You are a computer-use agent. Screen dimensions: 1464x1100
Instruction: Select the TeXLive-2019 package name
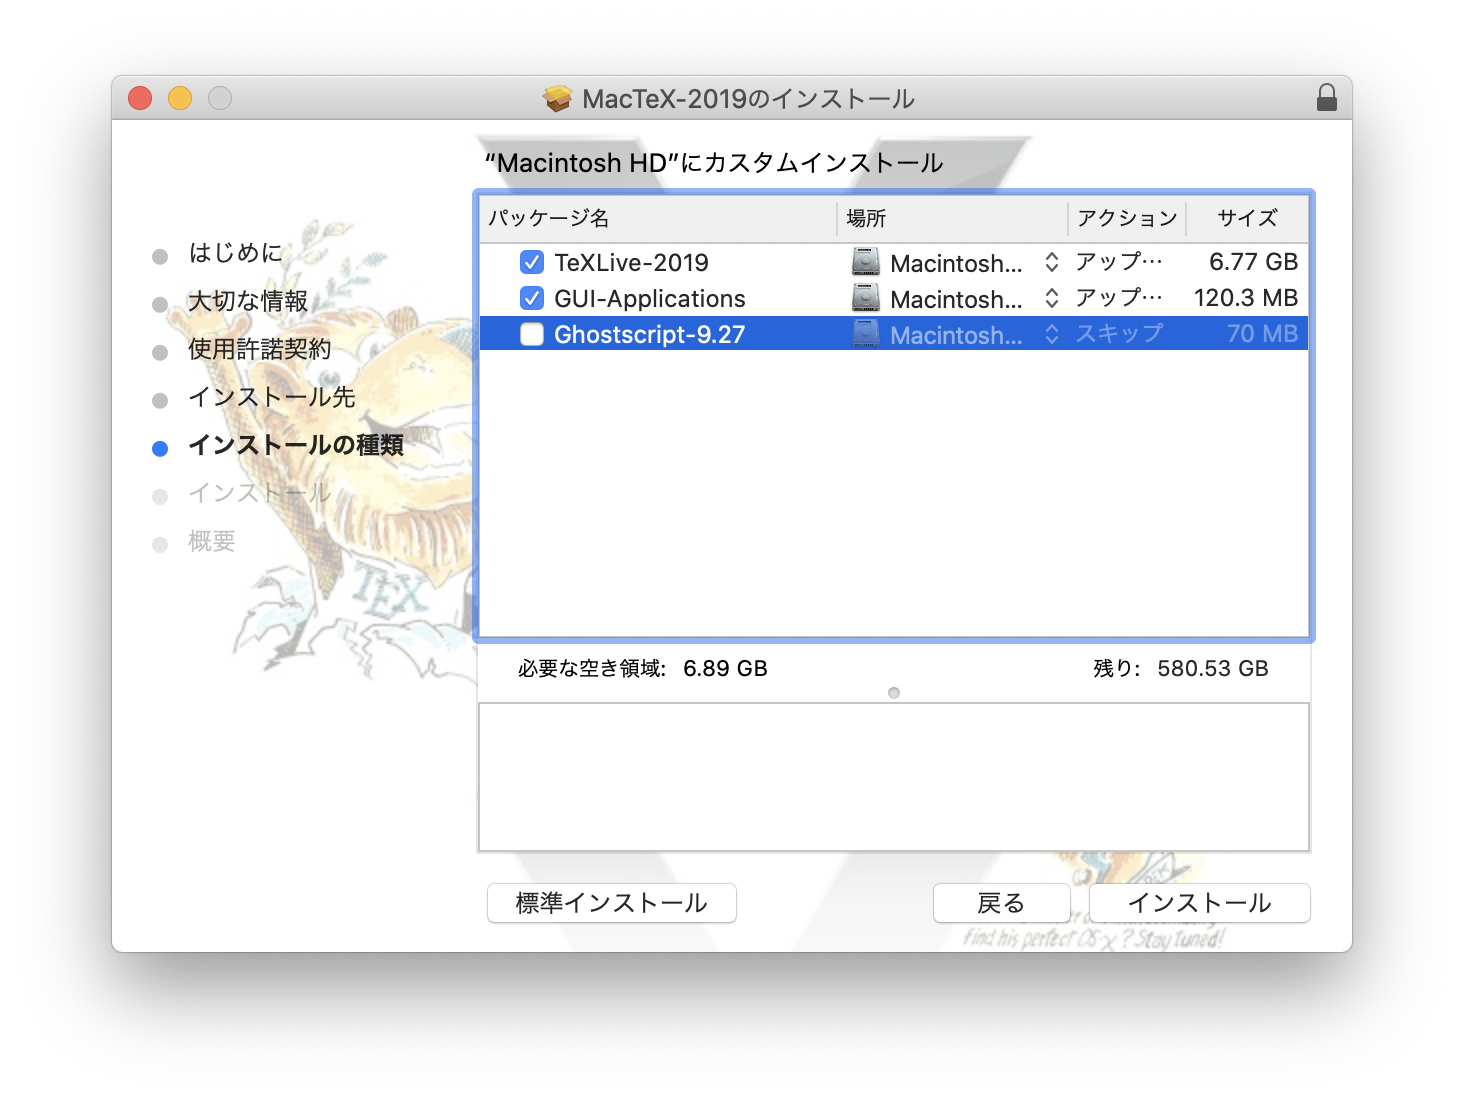coord(631,262)
